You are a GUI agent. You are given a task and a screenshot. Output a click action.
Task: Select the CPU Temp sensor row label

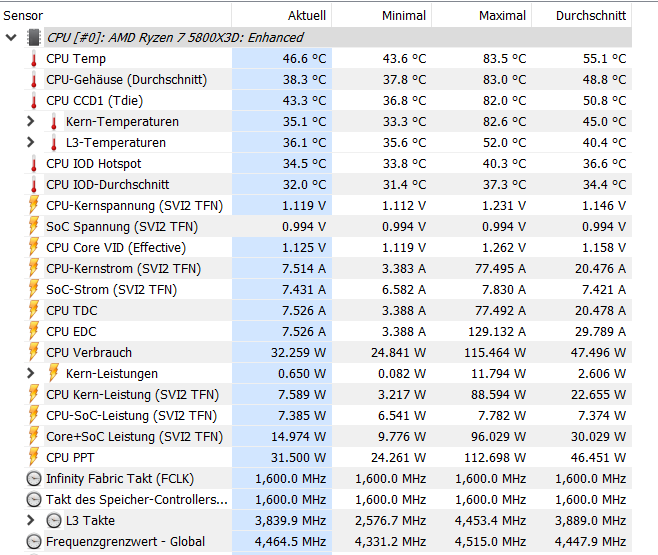(x=76, y=59)
